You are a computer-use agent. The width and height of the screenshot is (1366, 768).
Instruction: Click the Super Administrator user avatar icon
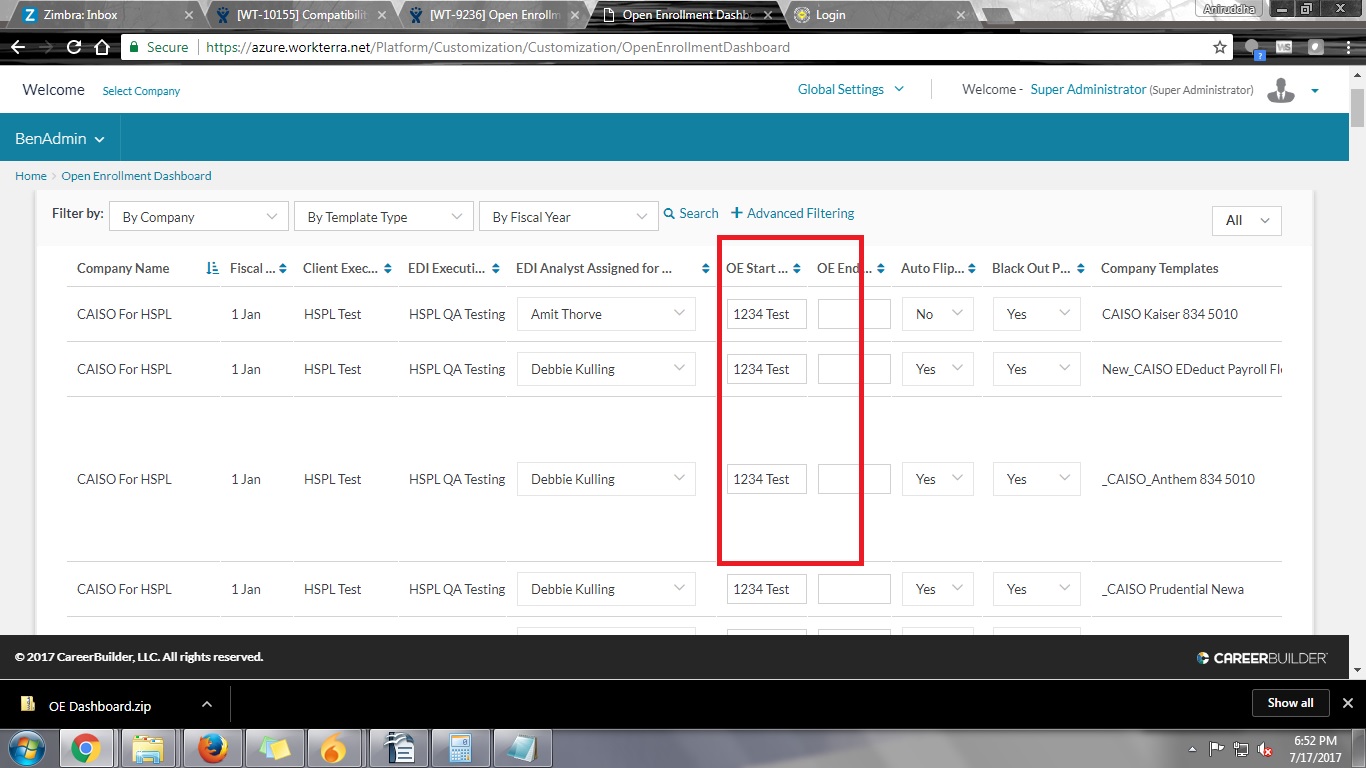pos(1280,90)
